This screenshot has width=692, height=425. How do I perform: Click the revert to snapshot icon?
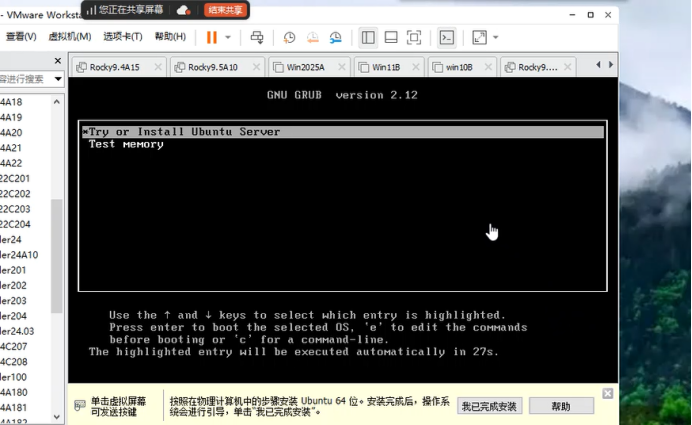click(312, 37)
